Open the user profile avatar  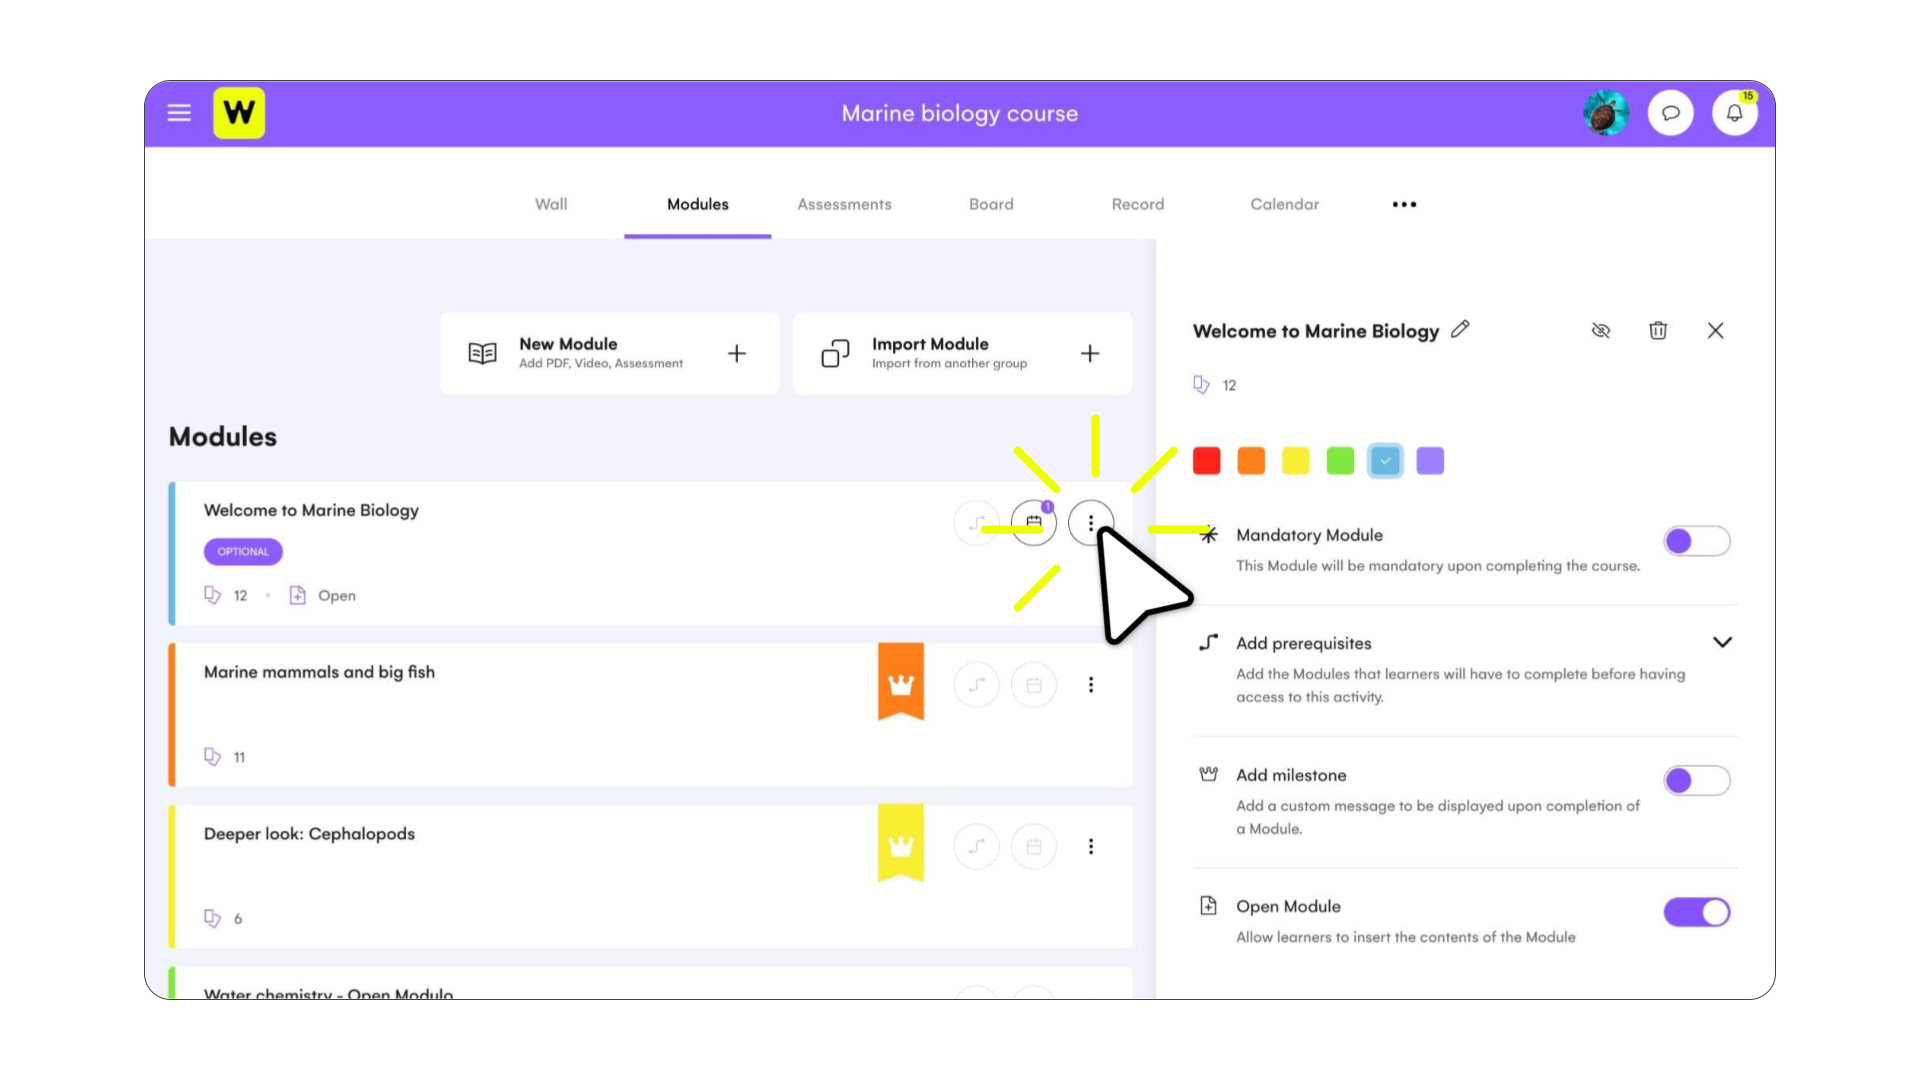point(1606,113)
